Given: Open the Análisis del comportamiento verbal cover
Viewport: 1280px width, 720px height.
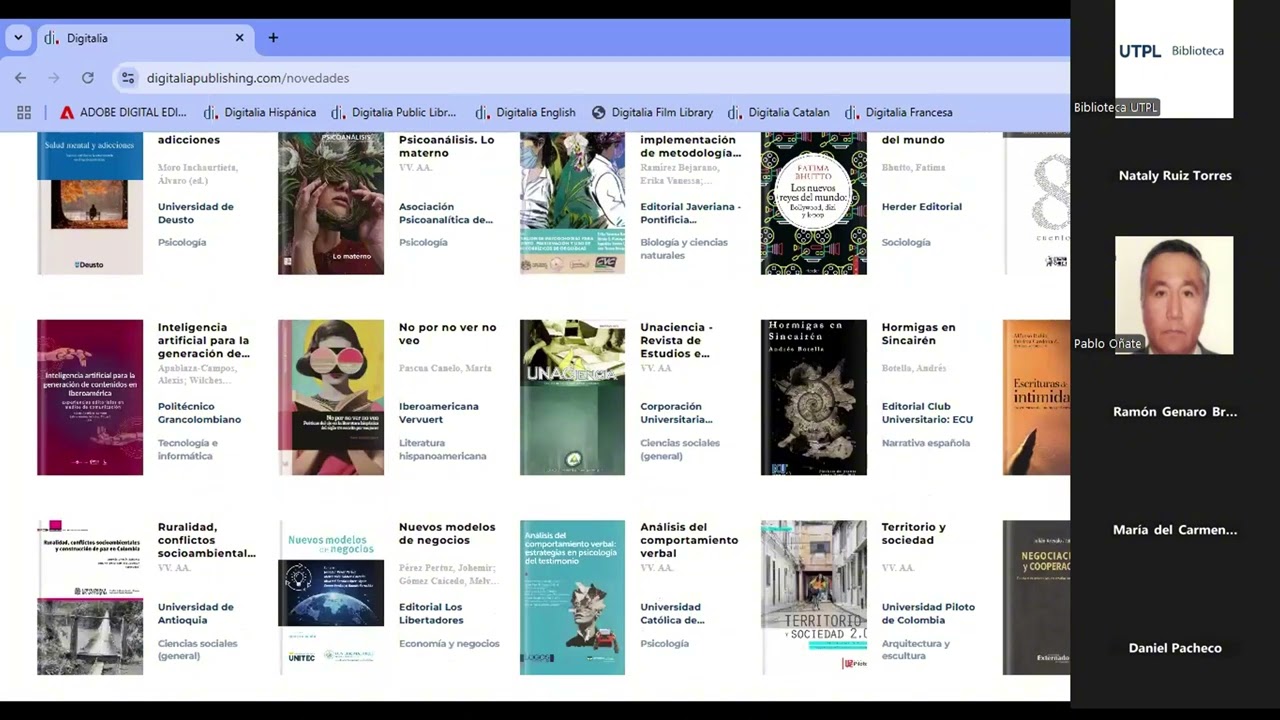Looking at the screenshot, I should coord(572,597).
